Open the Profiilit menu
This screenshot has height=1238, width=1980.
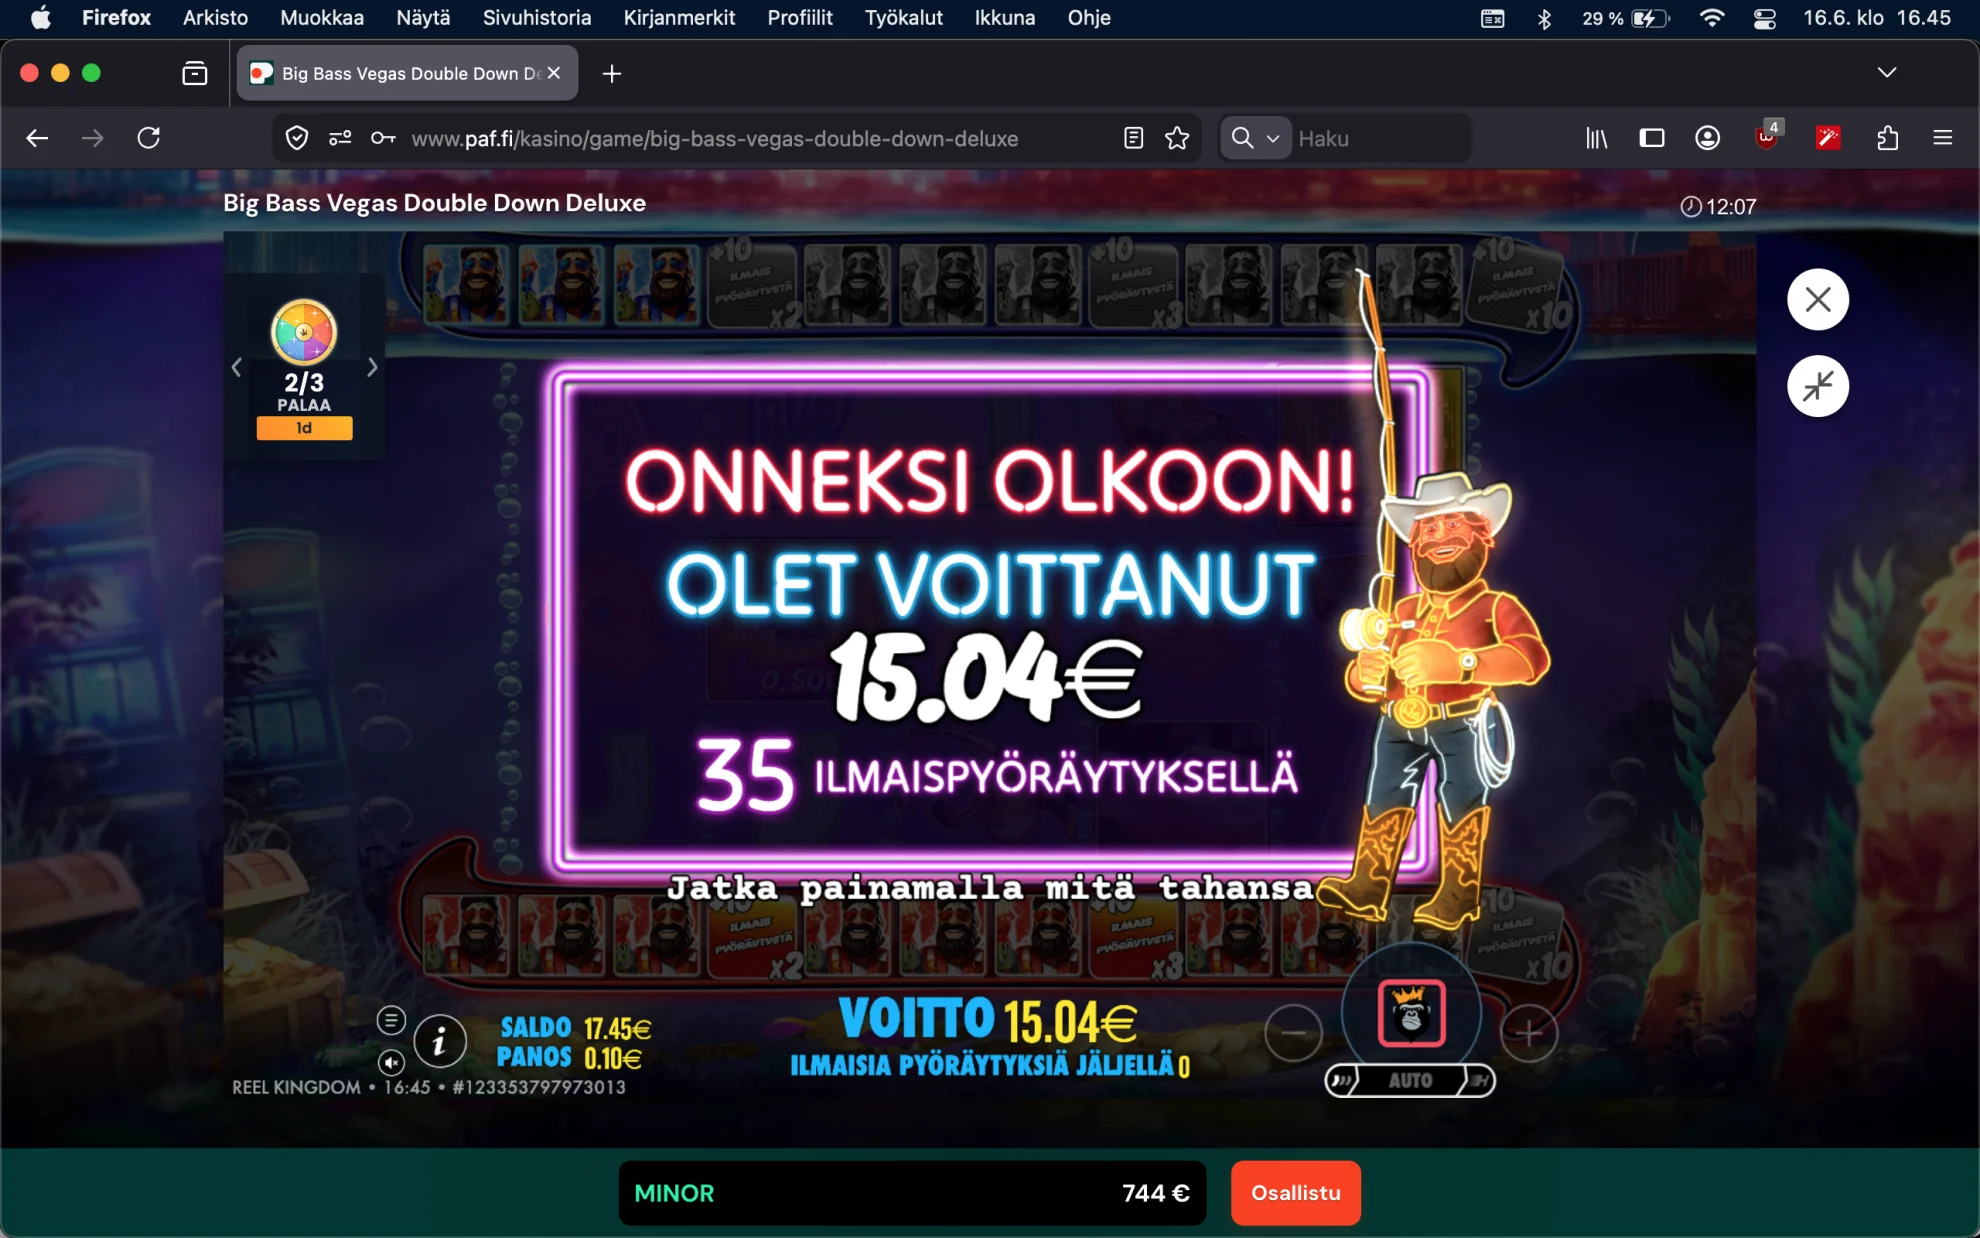(800, 18)
